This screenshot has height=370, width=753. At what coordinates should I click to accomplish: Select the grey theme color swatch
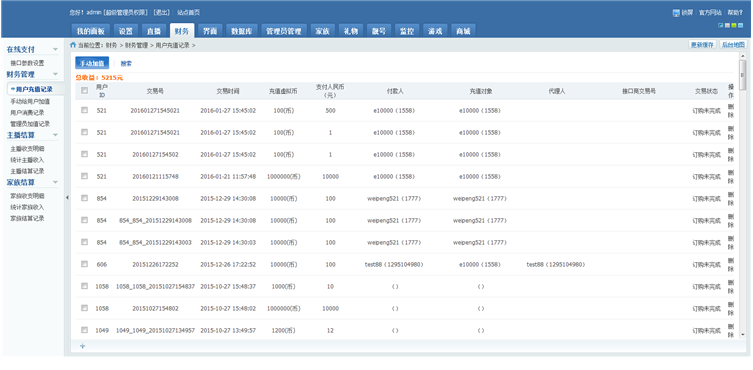[x=727, y=25]
